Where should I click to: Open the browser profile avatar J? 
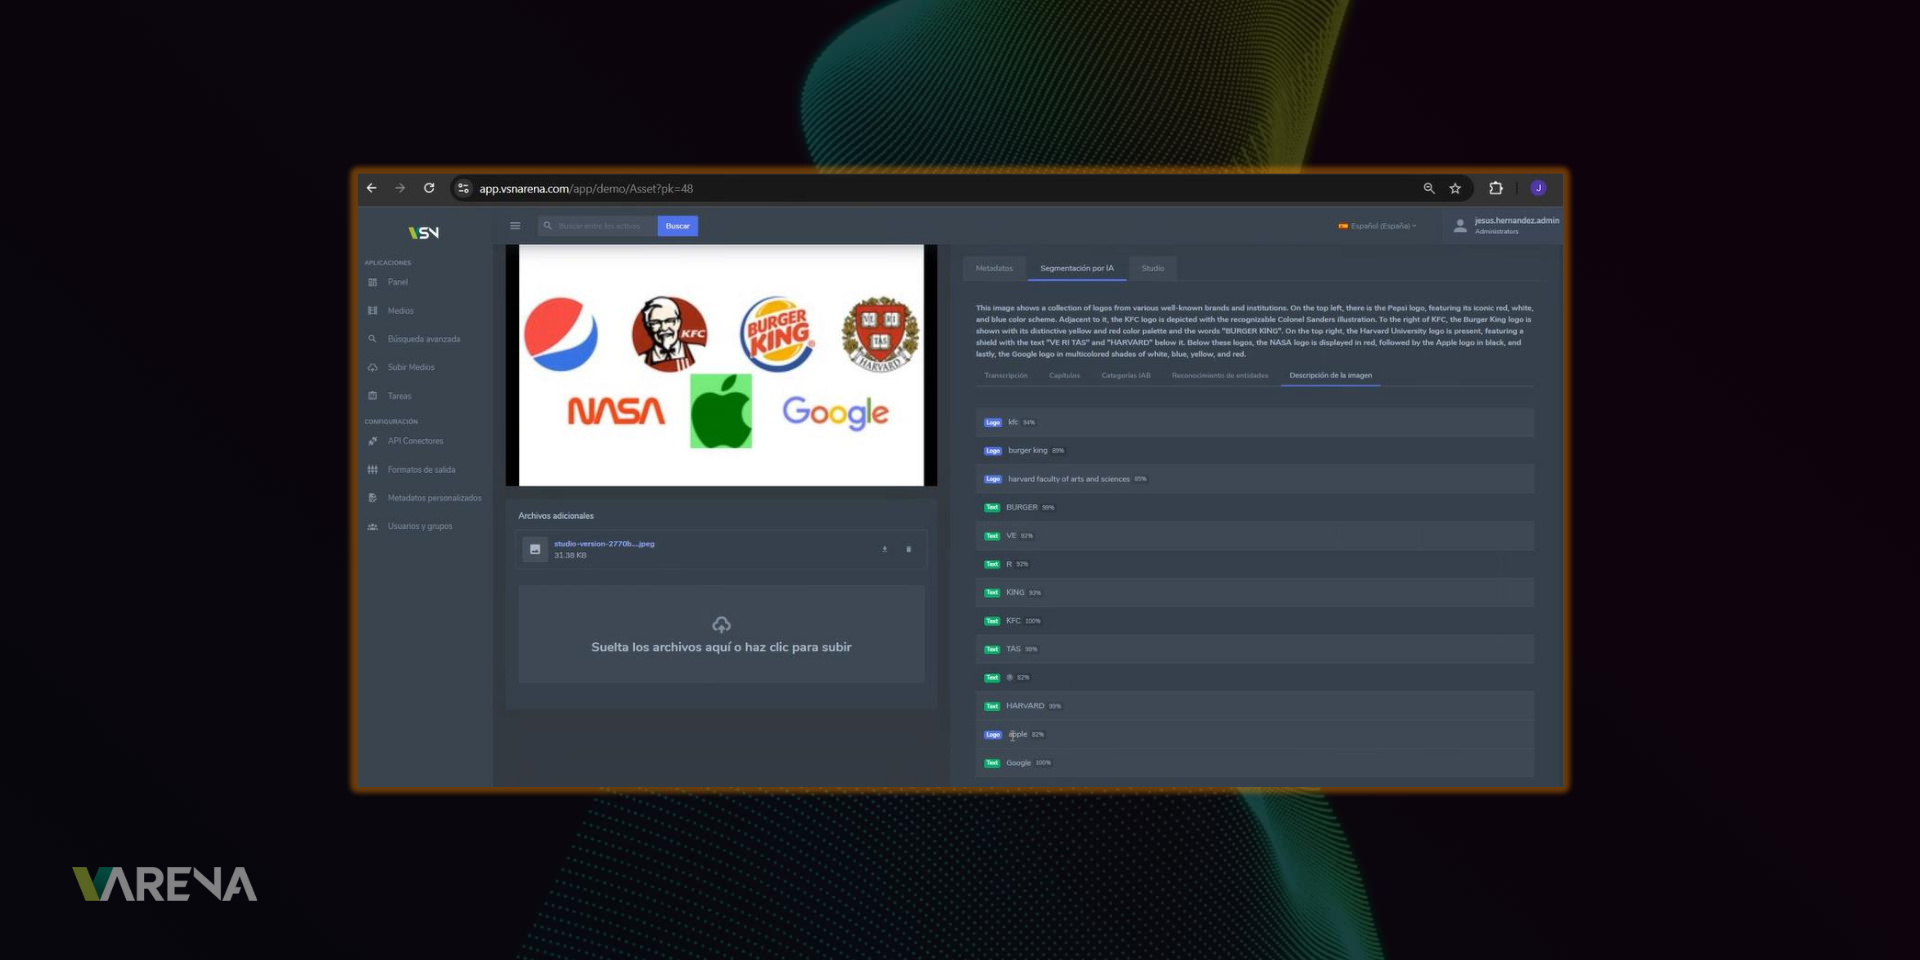point(1538,188)
